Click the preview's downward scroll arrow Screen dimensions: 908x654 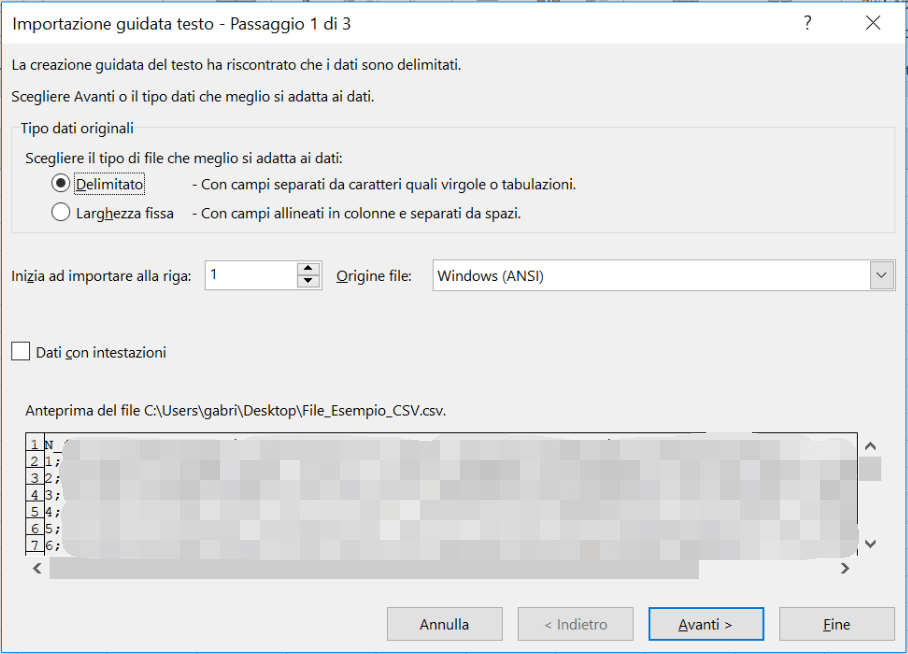pyautogui.click(x=869, y=543)
